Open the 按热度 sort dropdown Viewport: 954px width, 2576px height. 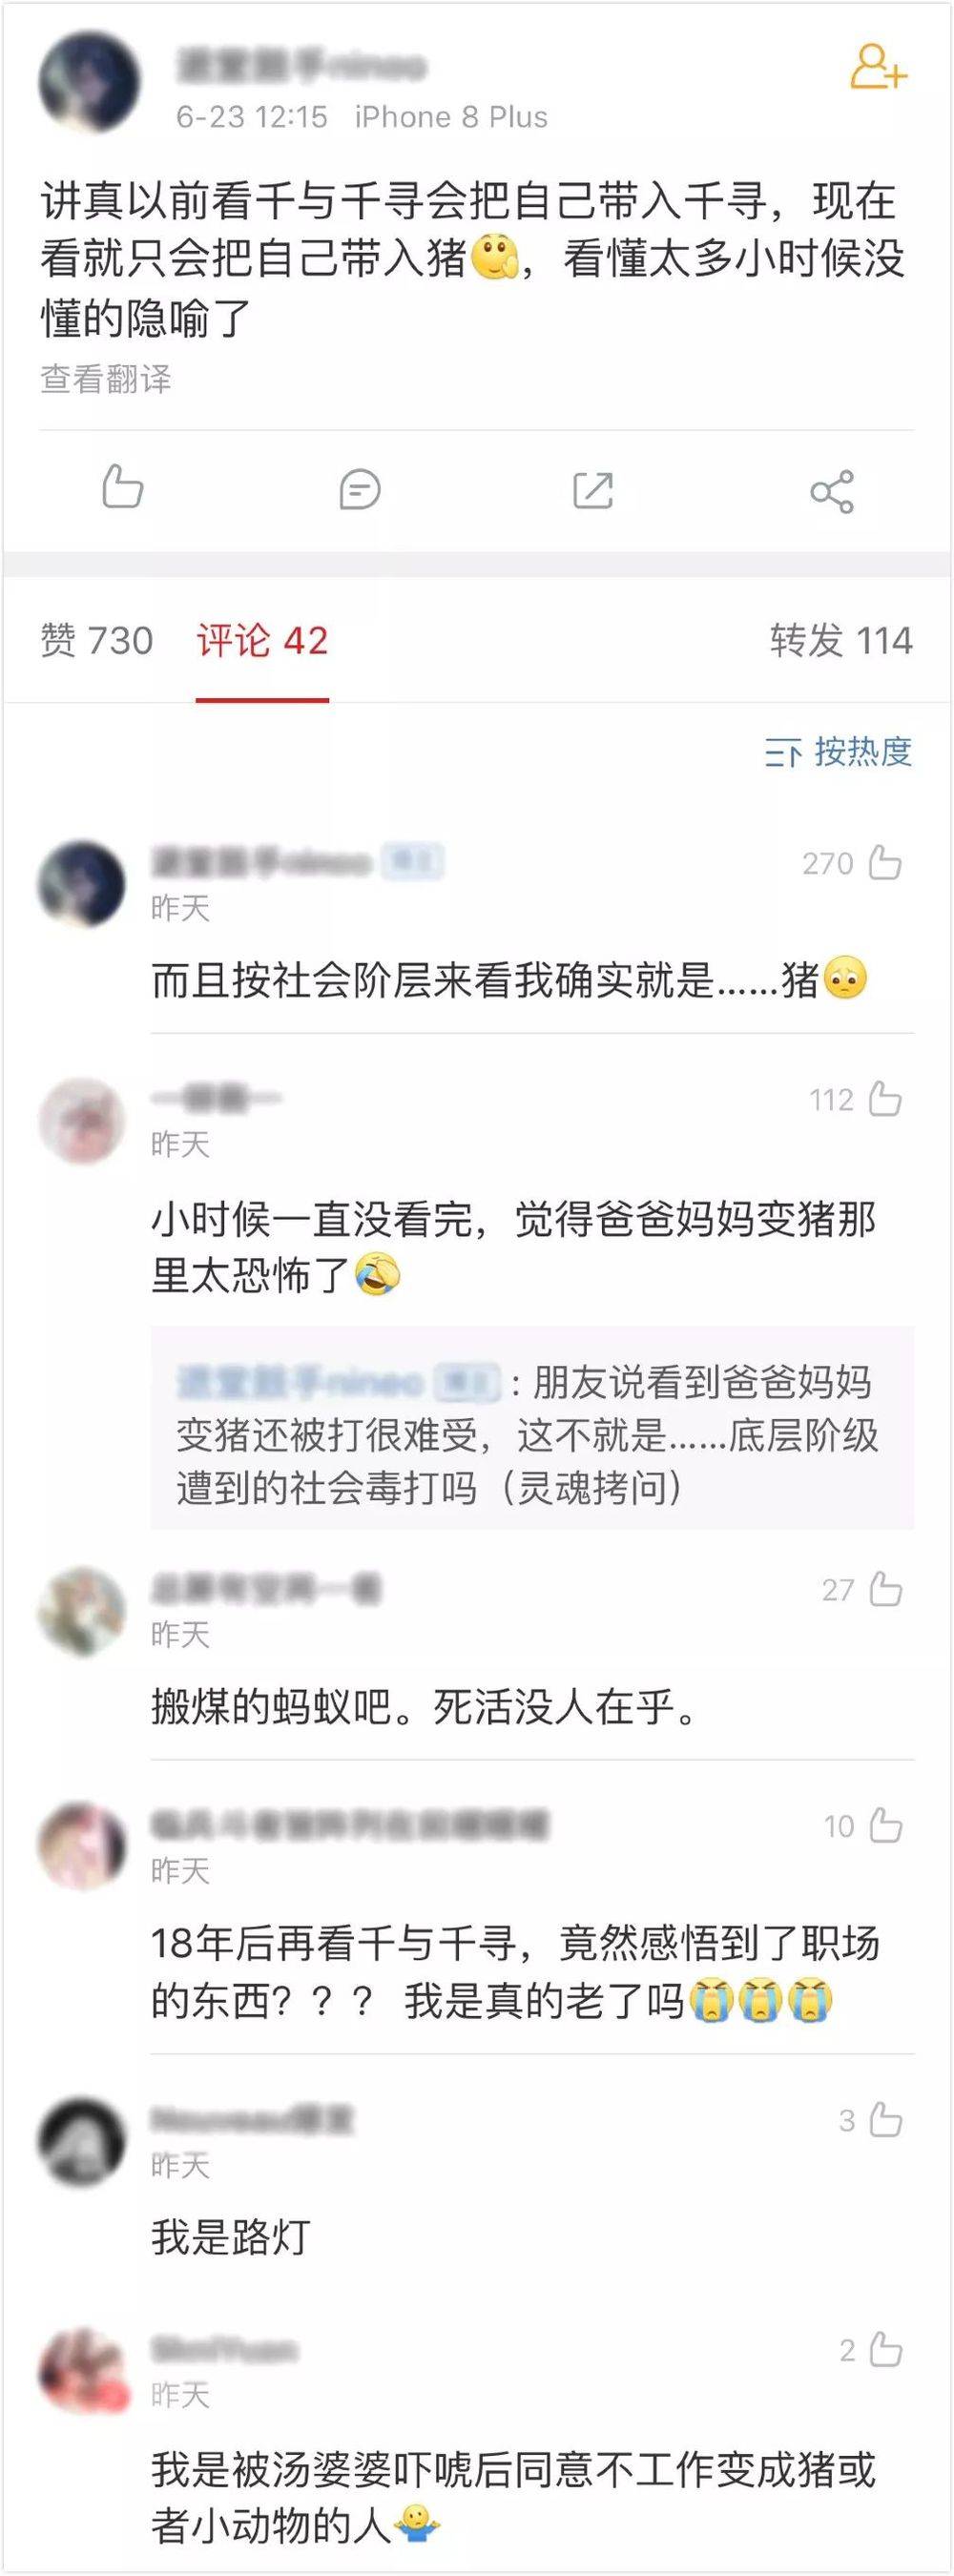pyautogui.click(x=838, y=752)
